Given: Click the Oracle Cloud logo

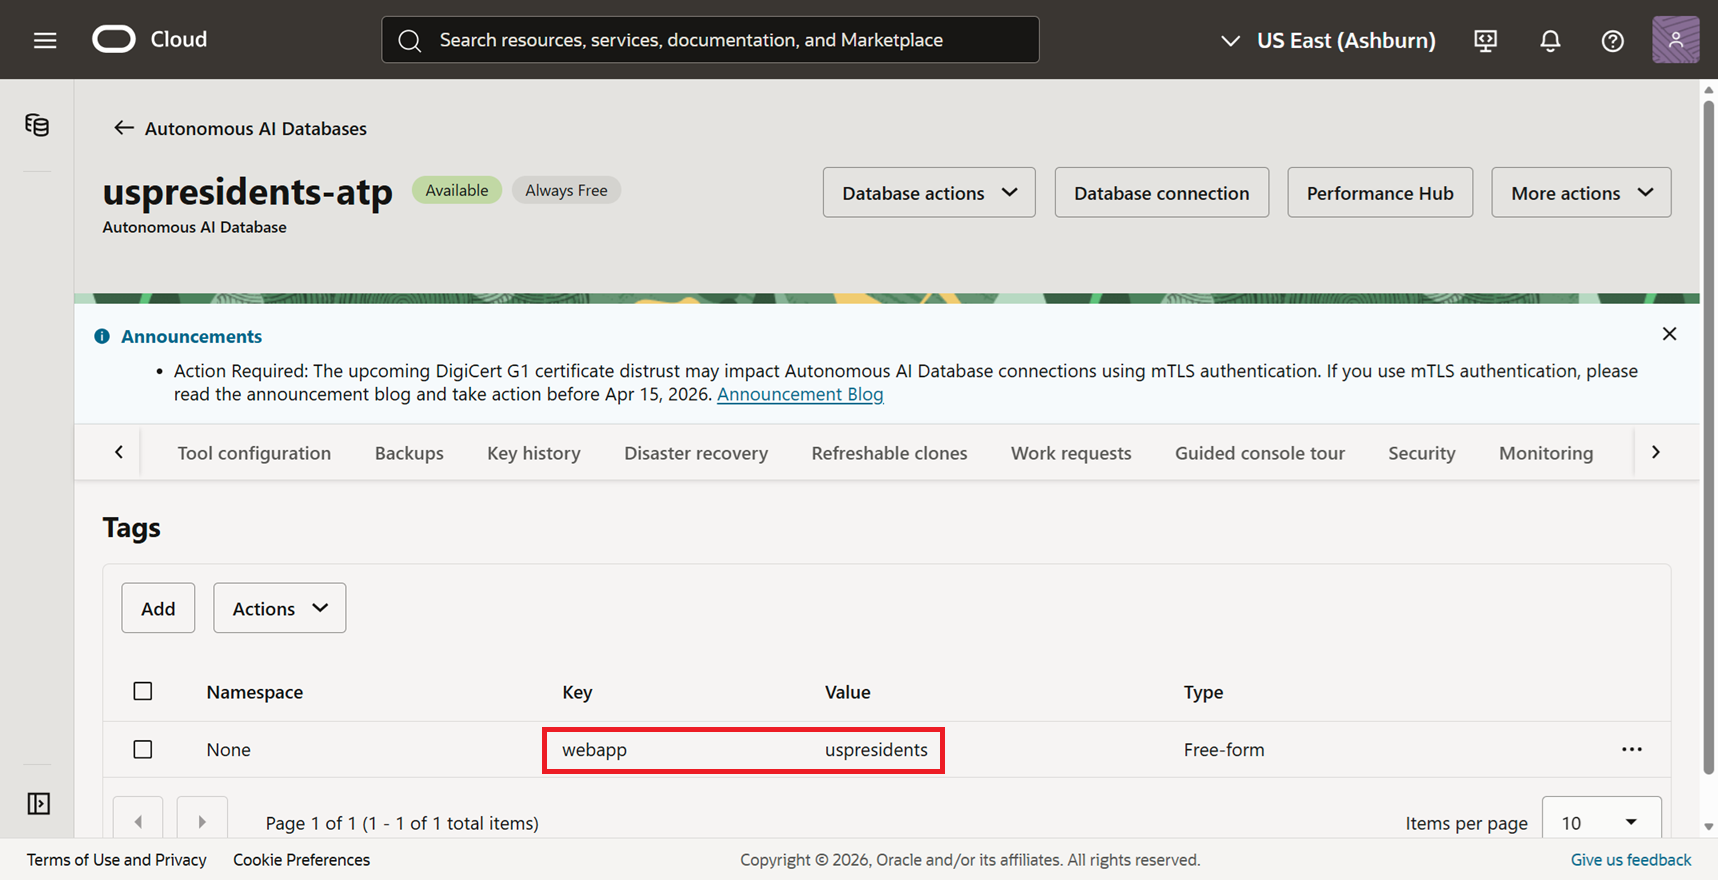Looking at the screenshot, I should 114,39.
